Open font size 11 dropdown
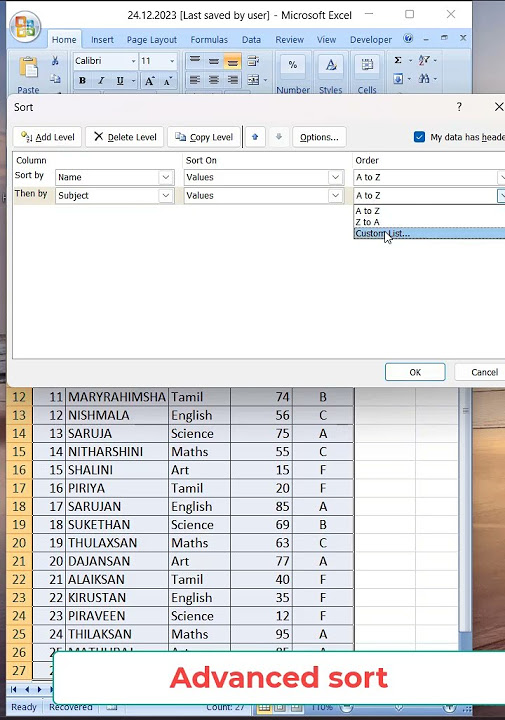The height and width of the screenshot is (720, 505). coord(172,61)
